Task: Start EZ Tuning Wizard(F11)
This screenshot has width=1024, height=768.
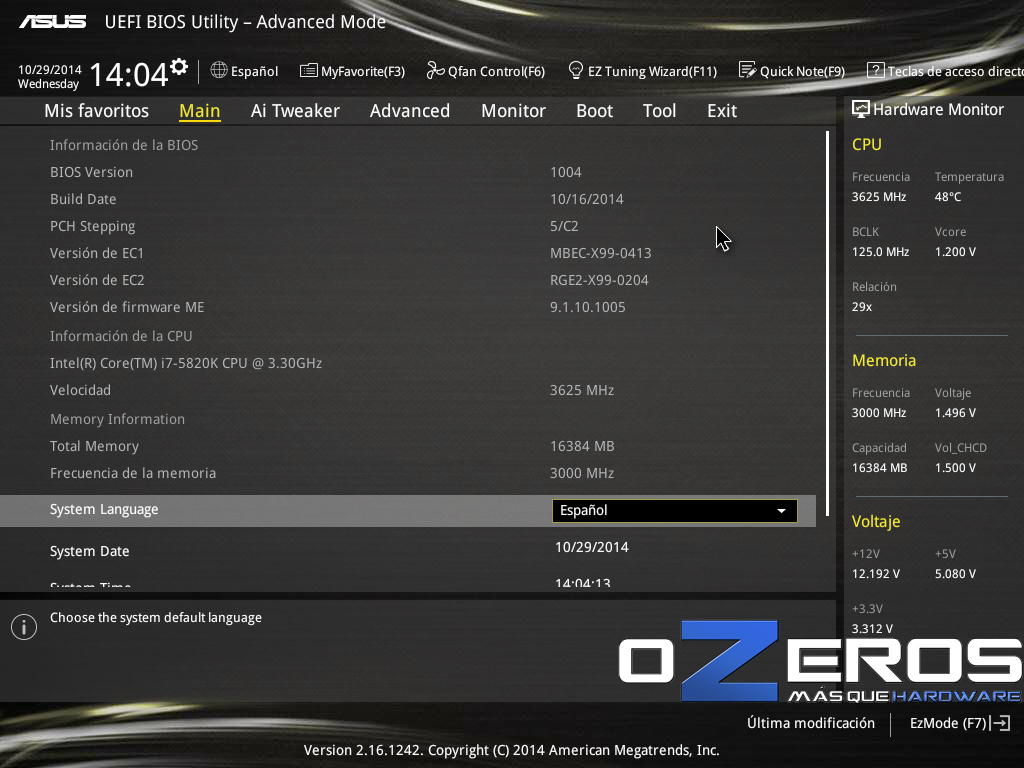Action: (643, 71)
